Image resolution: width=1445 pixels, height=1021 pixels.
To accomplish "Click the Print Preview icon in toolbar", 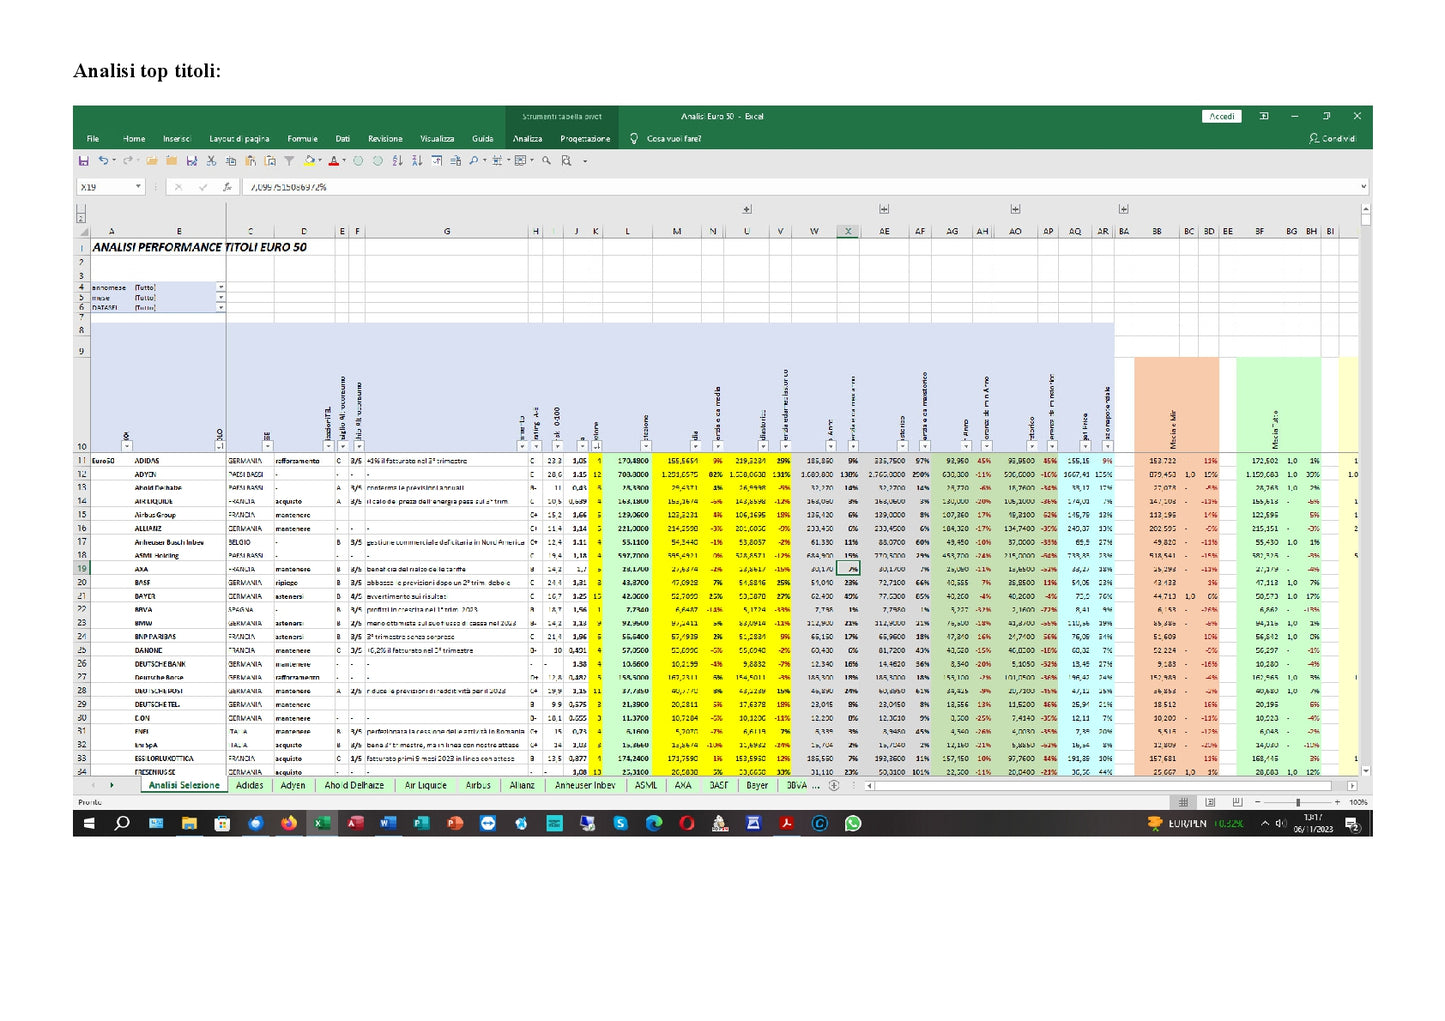I will [x=566, y=160].
